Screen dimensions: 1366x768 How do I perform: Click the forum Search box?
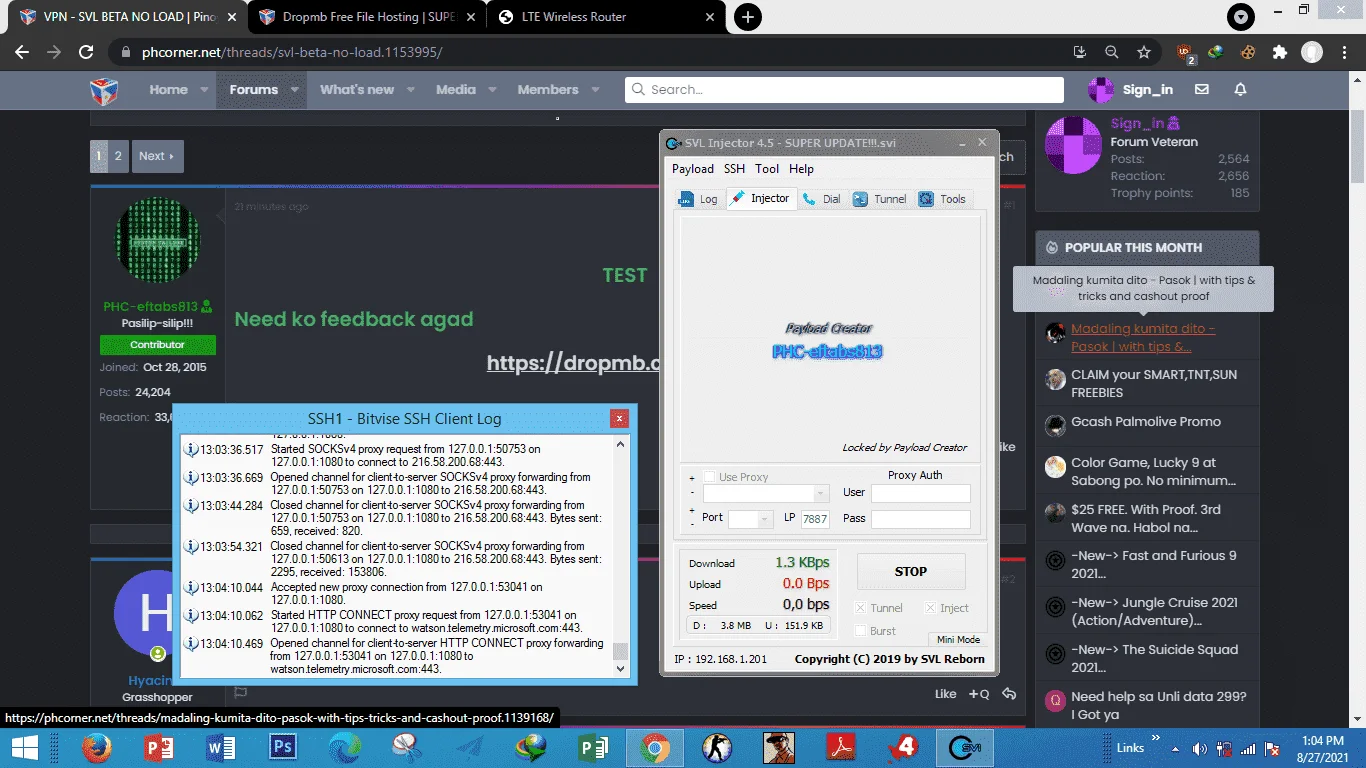(x=844, y=89)
